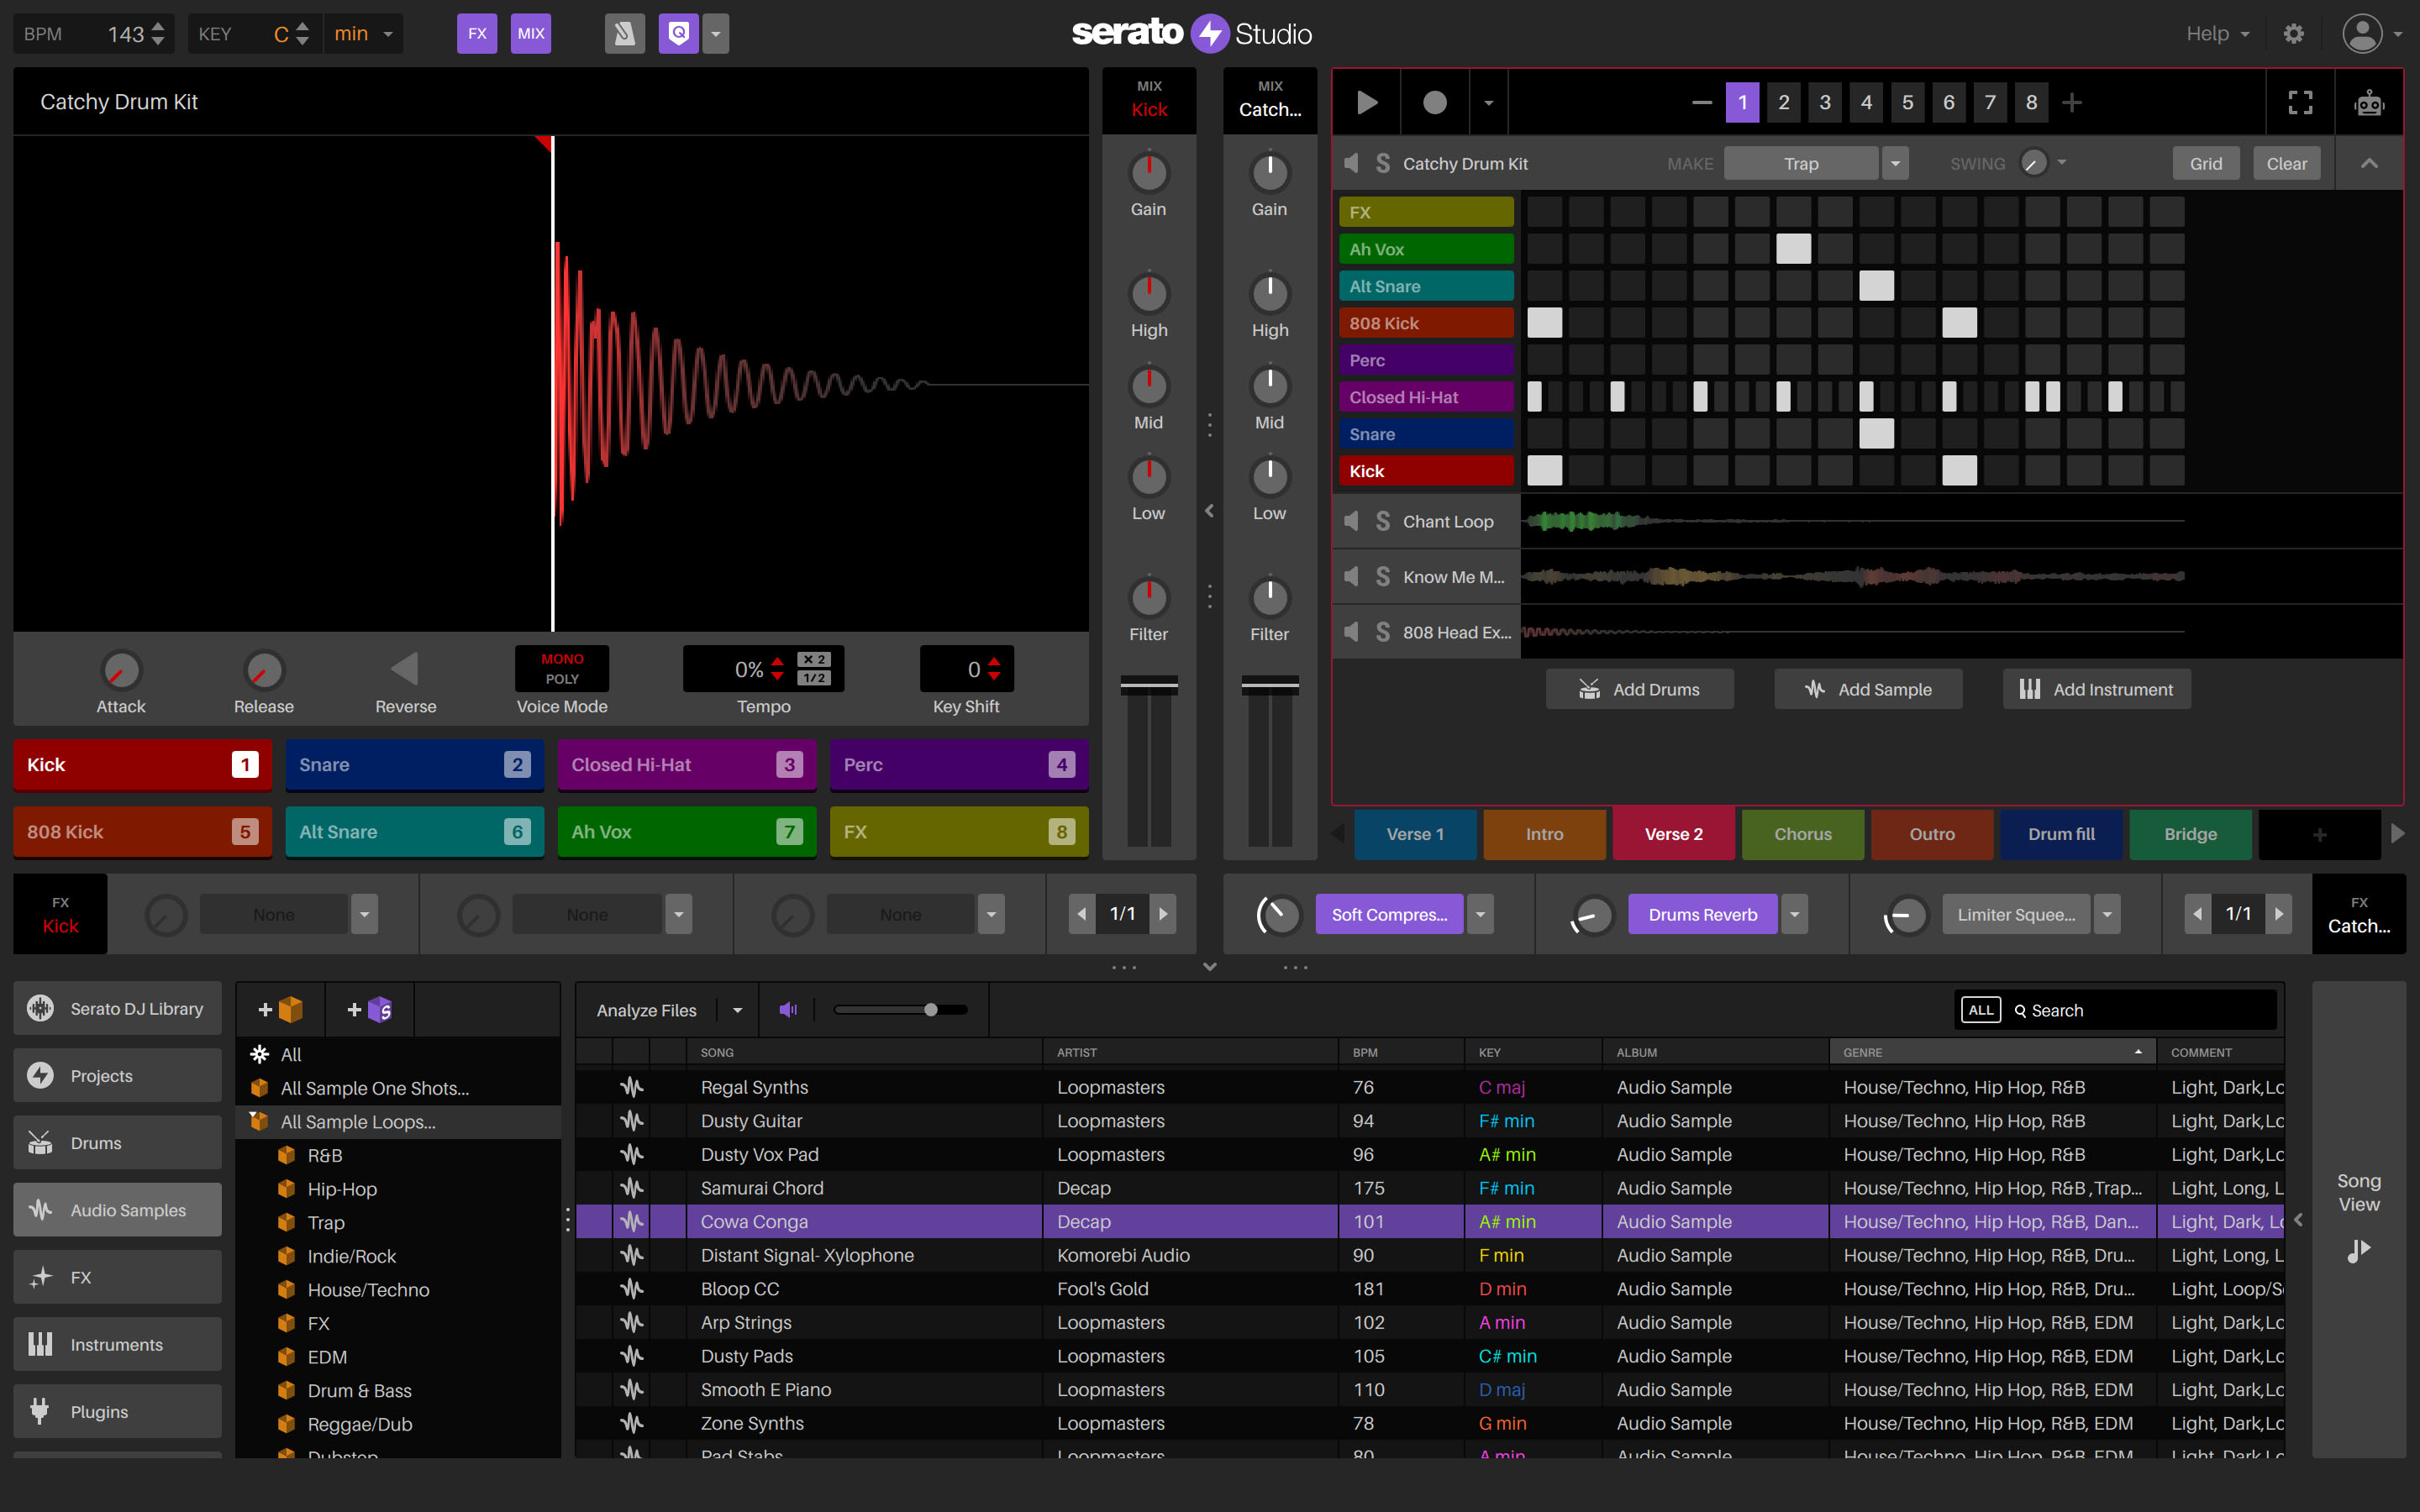Click the record button
The height and width of the screenshot is (1512, 2420).
pyautogui.click(x=1434, y=103)
